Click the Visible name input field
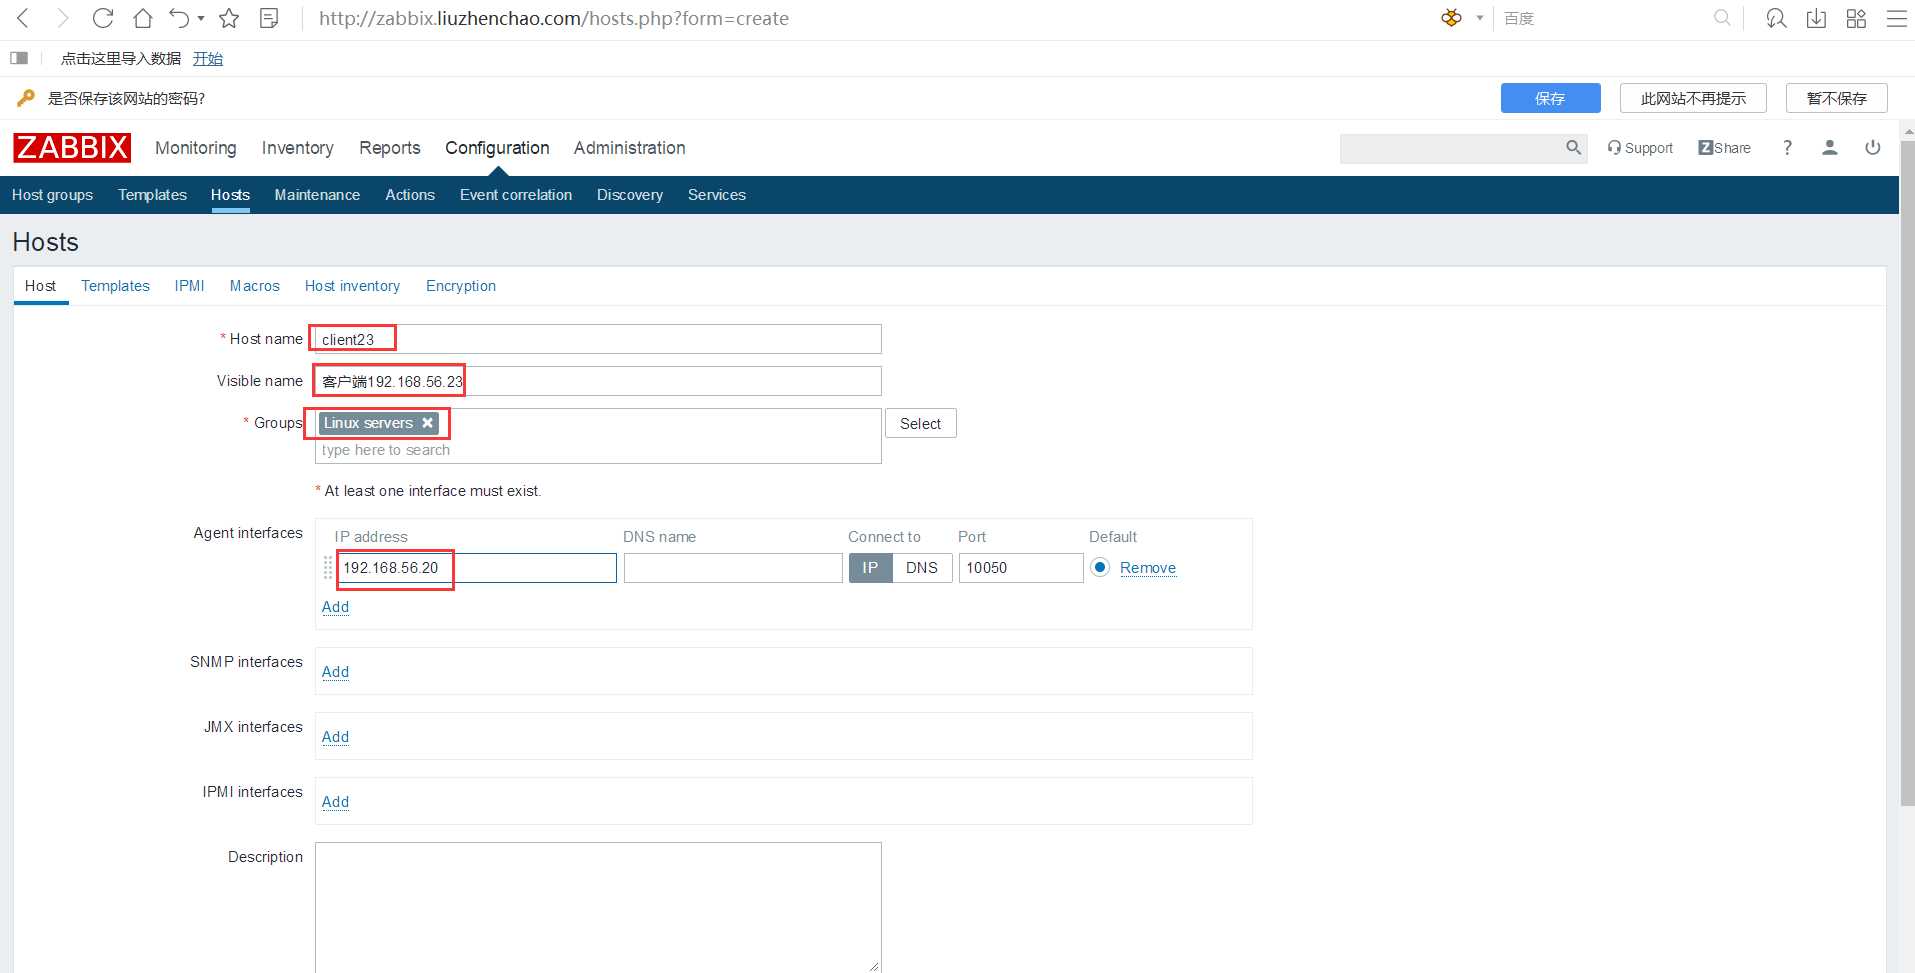This screenshot has width=1915, height=973. (598, 381)
